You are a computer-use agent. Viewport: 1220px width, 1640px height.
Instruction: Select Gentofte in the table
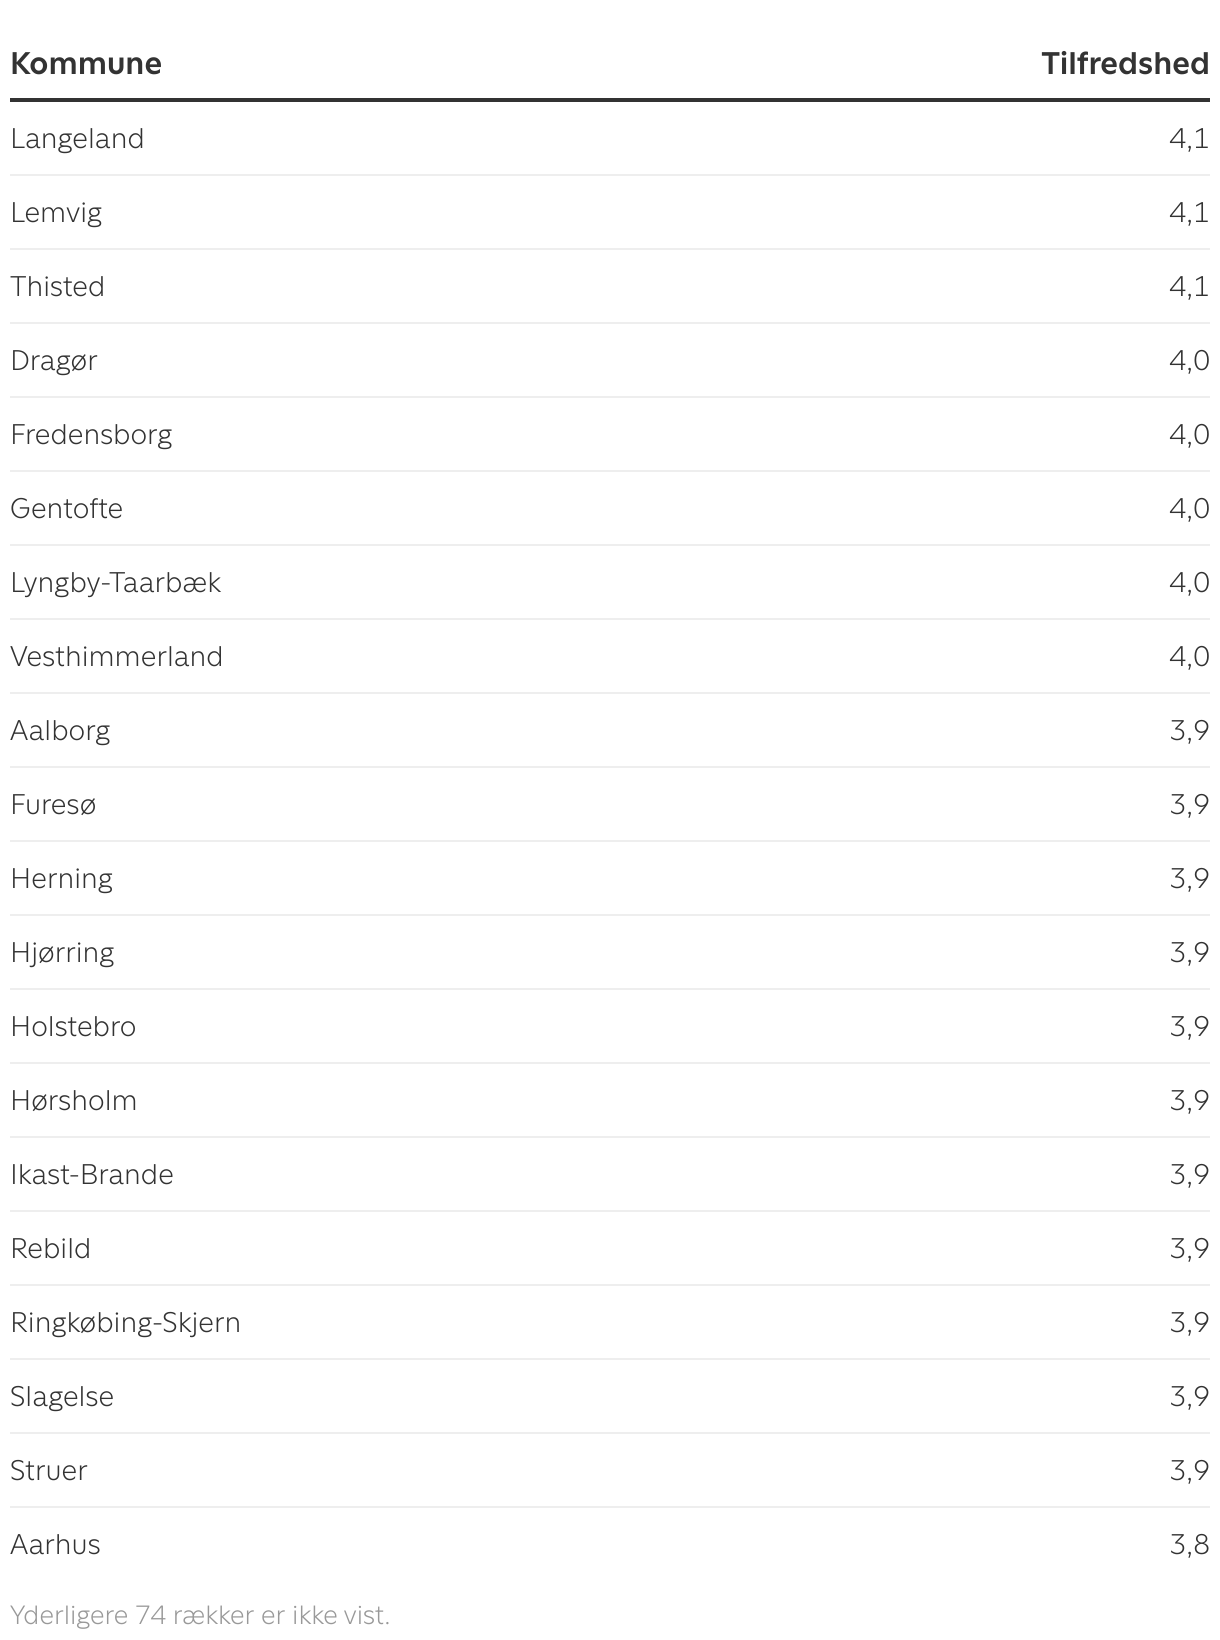67,508
